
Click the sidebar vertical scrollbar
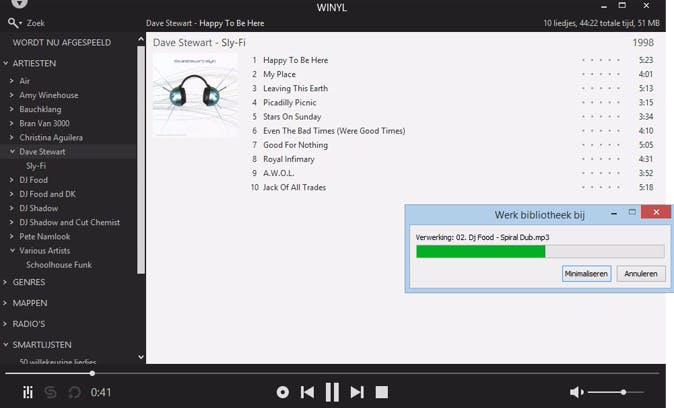pos(141,160)
